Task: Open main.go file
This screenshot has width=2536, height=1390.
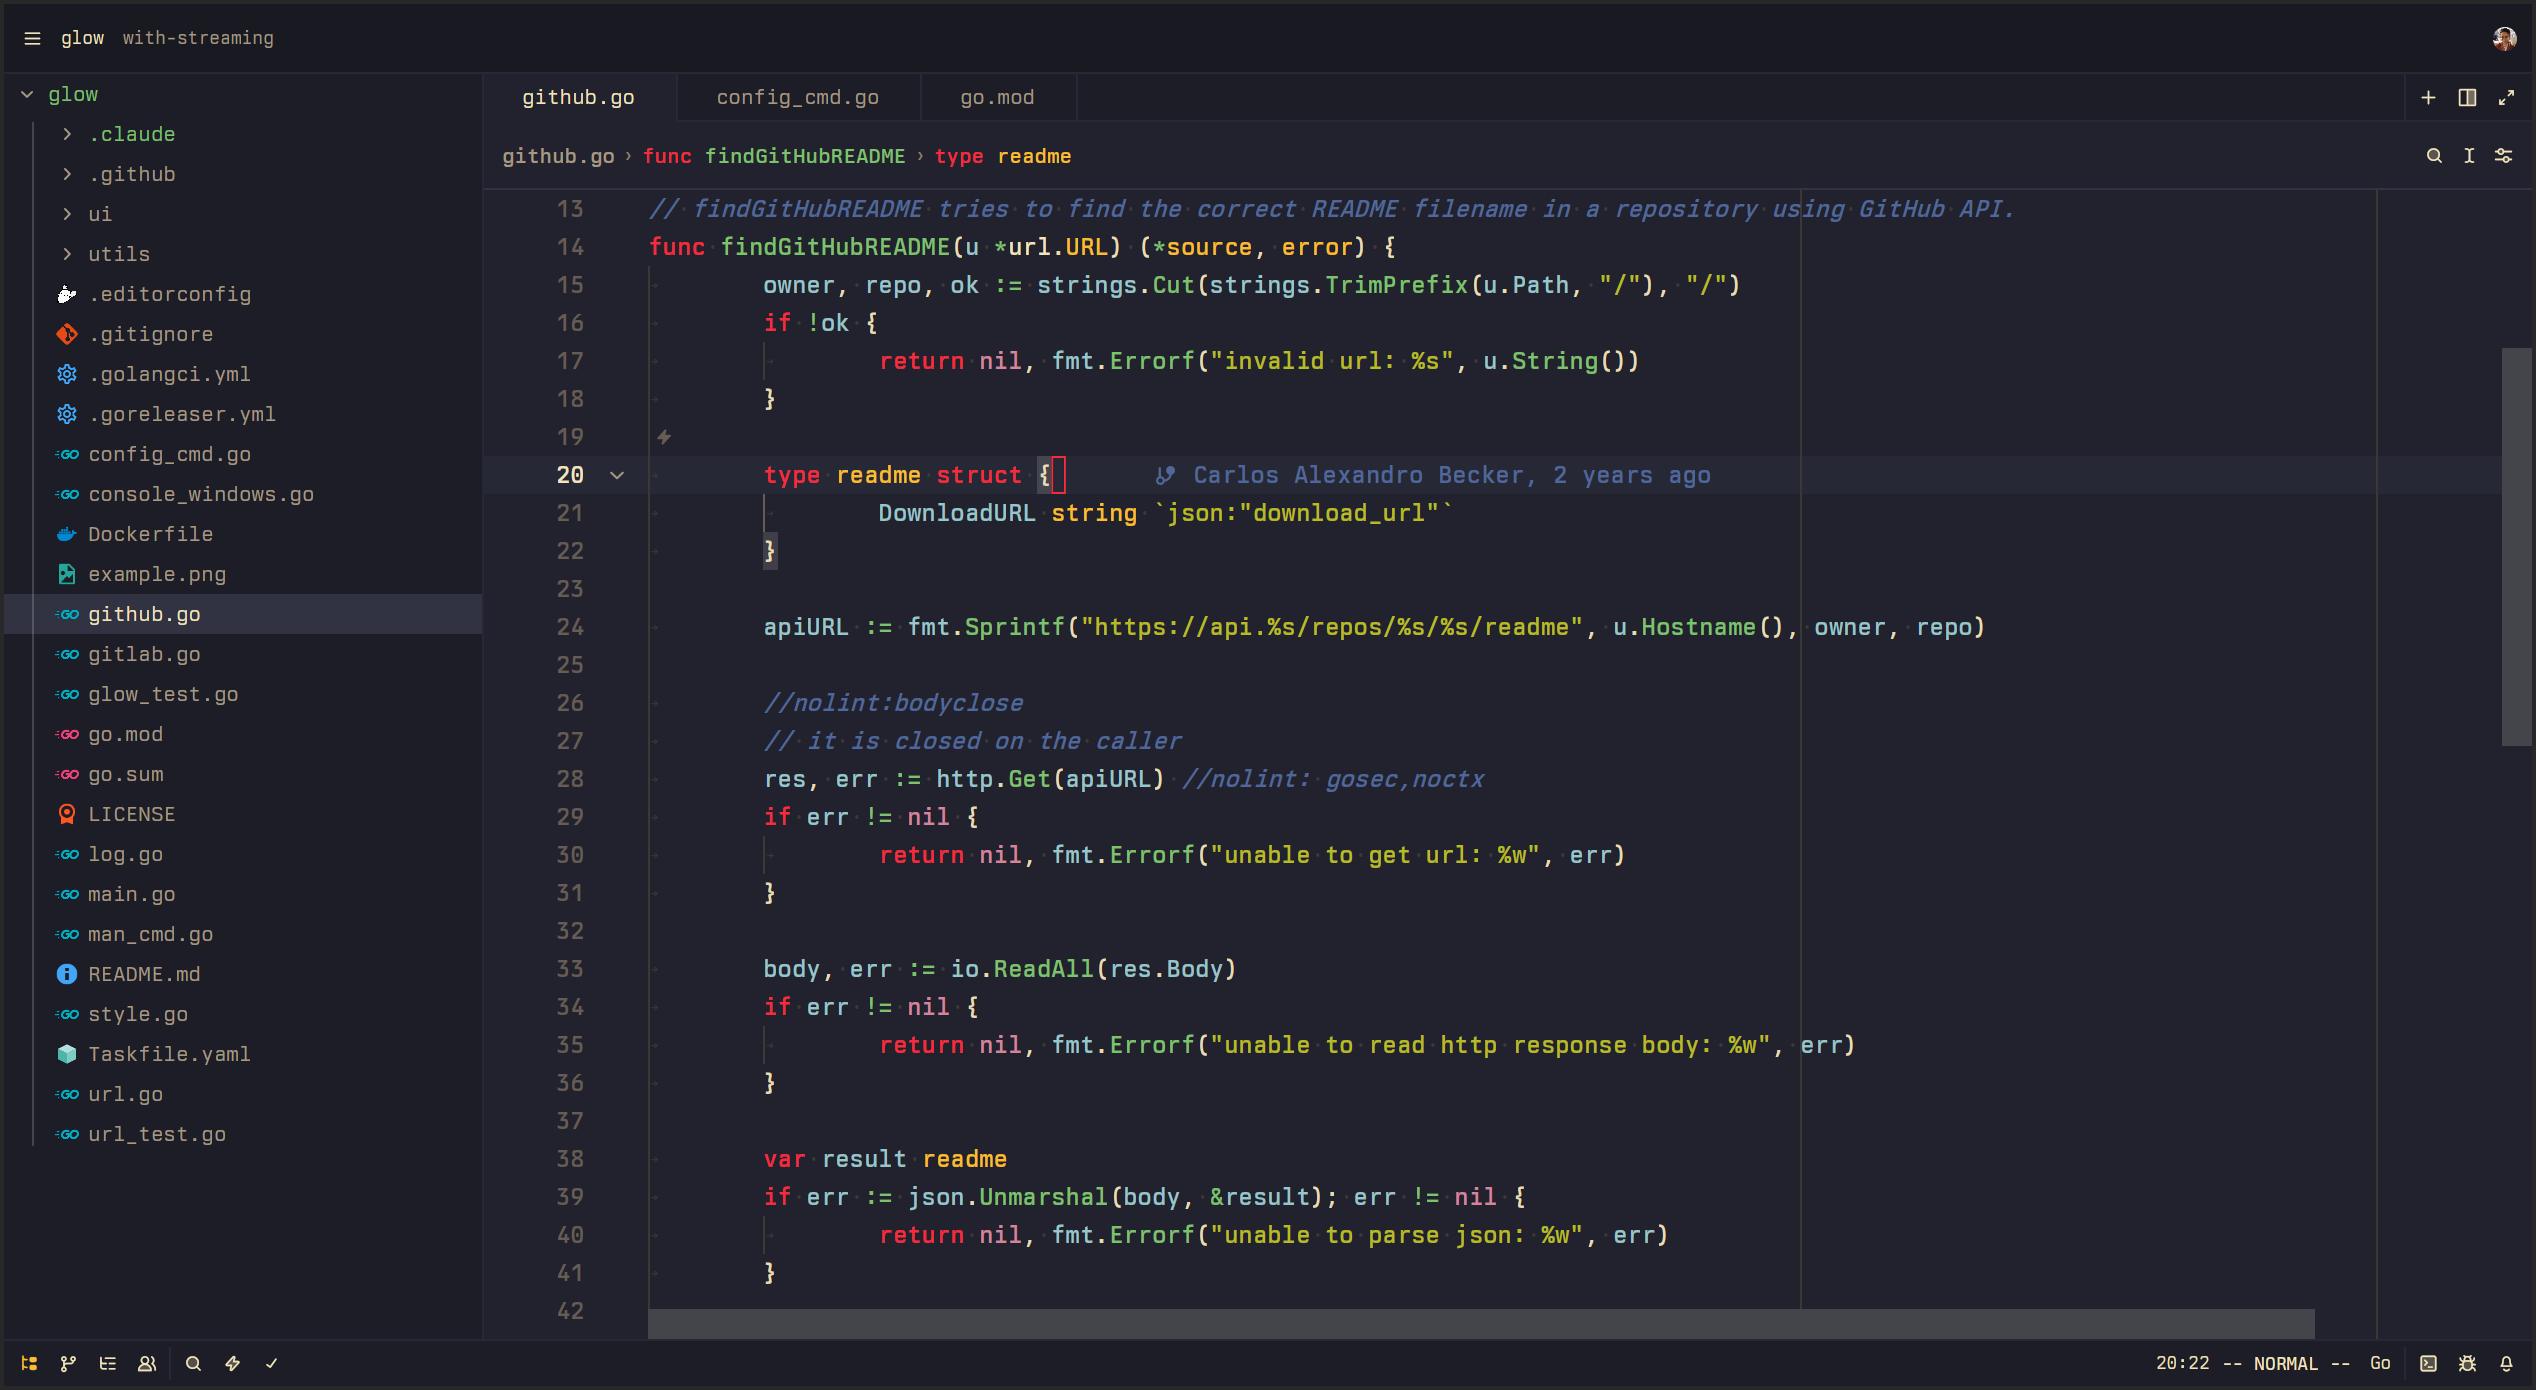Action: pyautogui.click(x=245, y=894)
